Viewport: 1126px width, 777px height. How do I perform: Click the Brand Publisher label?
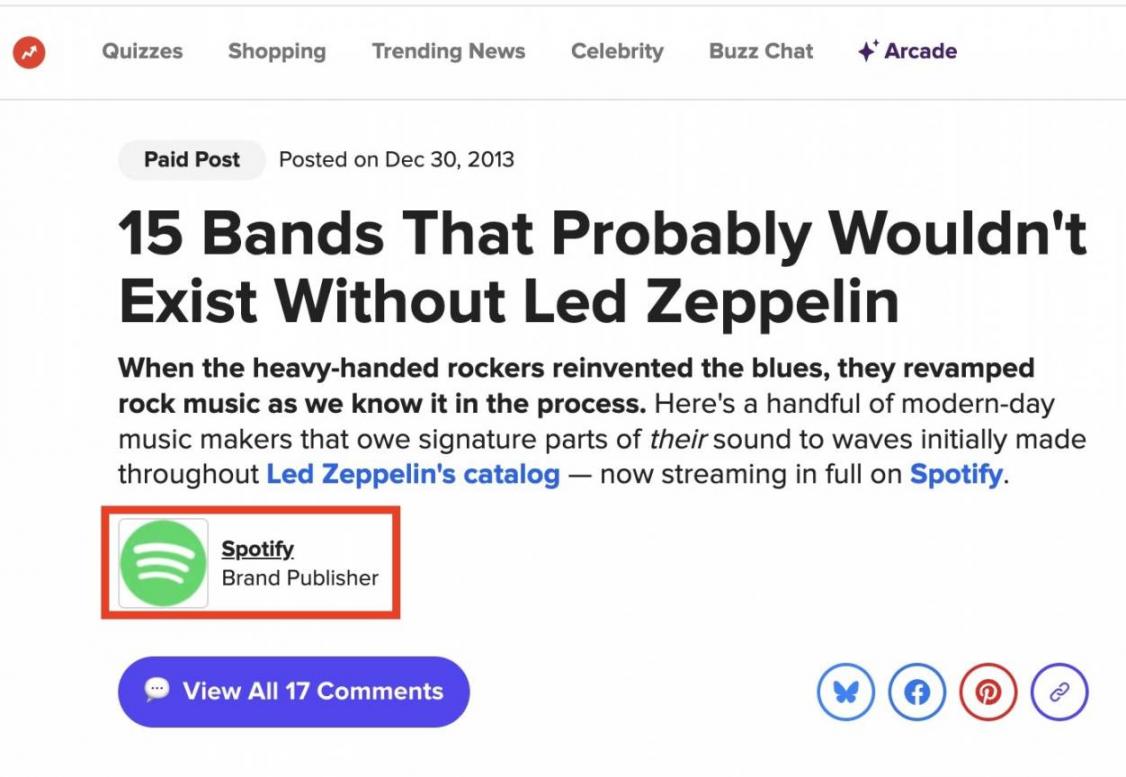click(300, 578)
